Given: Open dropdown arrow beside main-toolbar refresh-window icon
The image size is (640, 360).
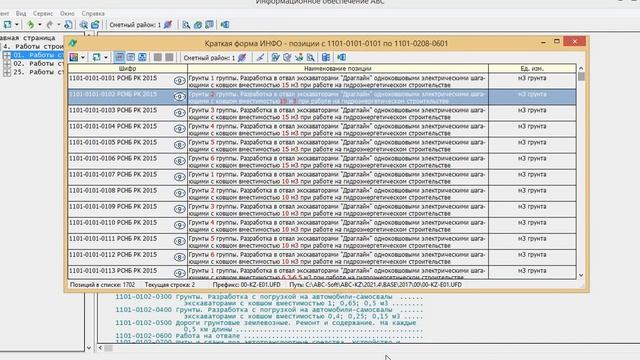Looking at the screenshot, I should (17, 24).
